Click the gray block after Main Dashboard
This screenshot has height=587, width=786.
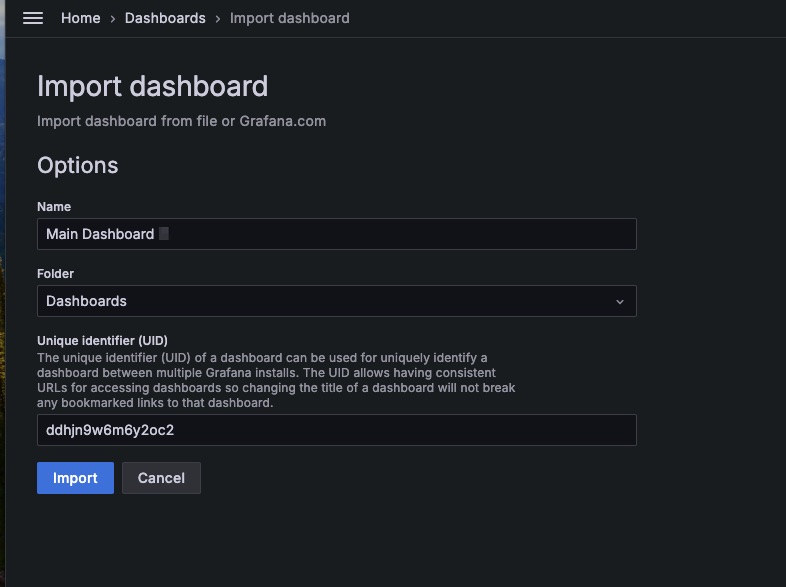pos(164,234)
